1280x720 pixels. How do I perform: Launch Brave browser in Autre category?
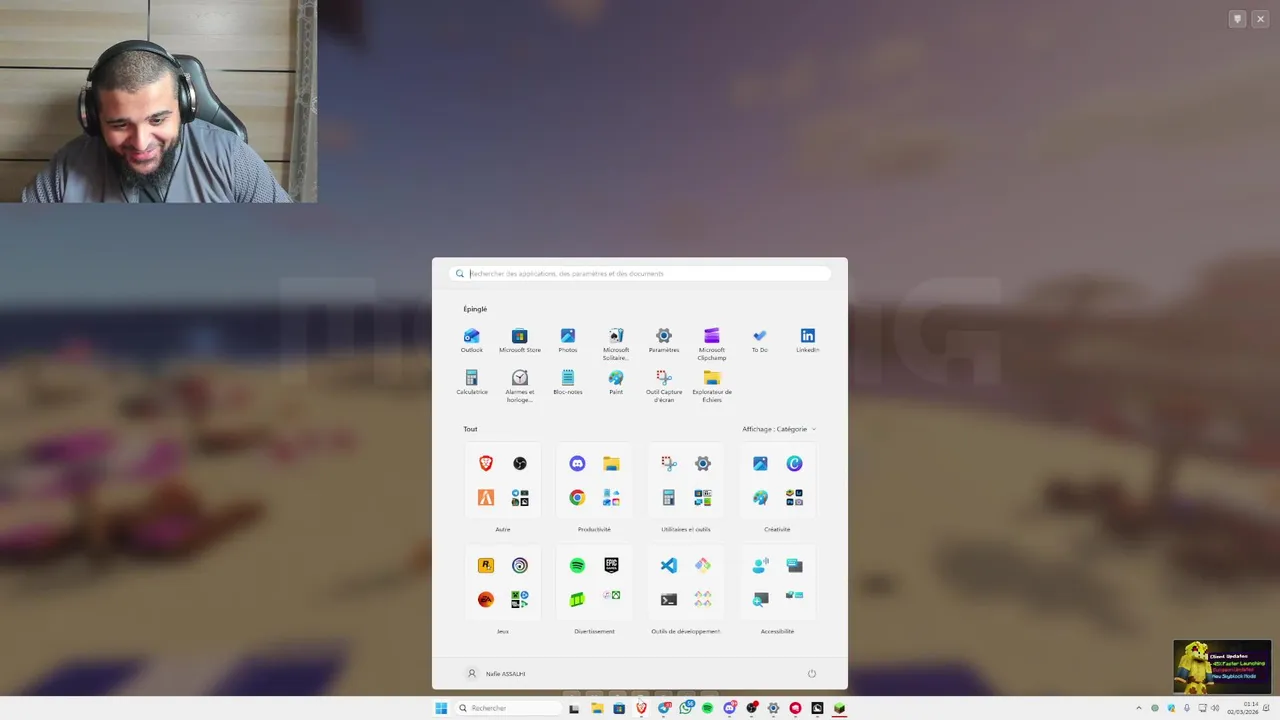point(486,463)
